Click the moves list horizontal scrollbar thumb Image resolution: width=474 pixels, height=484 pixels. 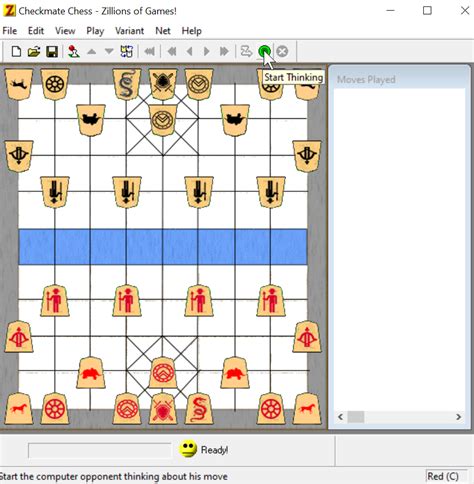tap(356, 417)
